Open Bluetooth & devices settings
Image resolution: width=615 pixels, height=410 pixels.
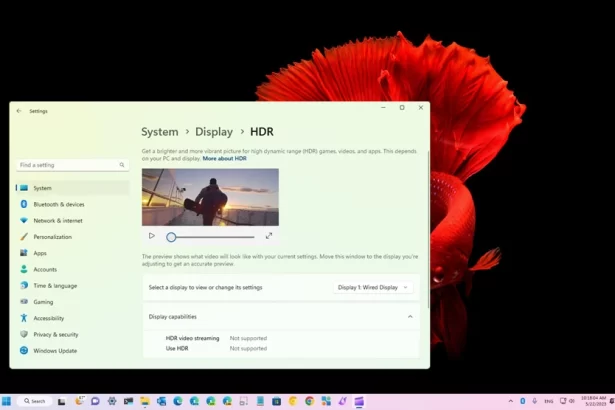pos(58,204)
